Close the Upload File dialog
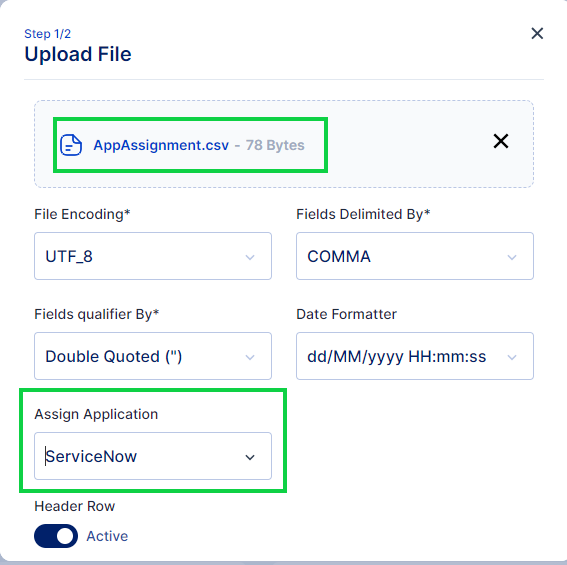The height and width of the screenshot is (565, 567). 537,33
